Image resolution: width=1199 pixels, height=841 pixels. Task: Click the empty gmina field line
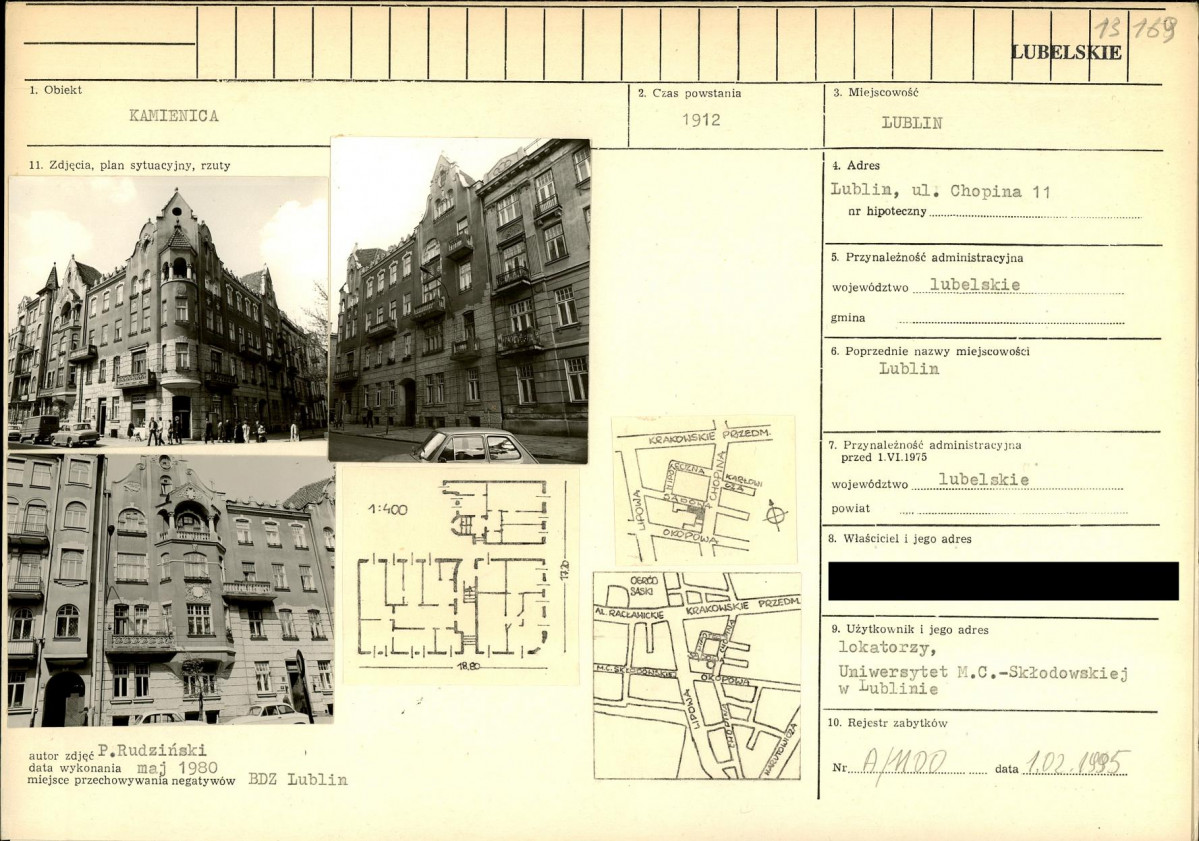pos(1010,320)
